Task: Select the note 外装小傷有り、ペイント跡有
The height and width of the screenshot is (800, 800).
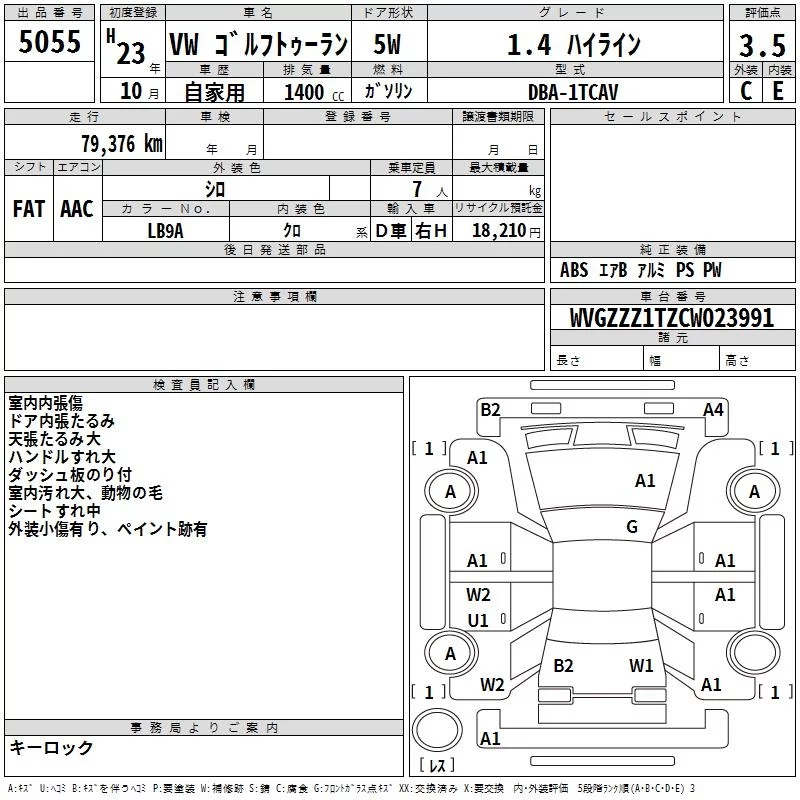Action: coord(108,529)
